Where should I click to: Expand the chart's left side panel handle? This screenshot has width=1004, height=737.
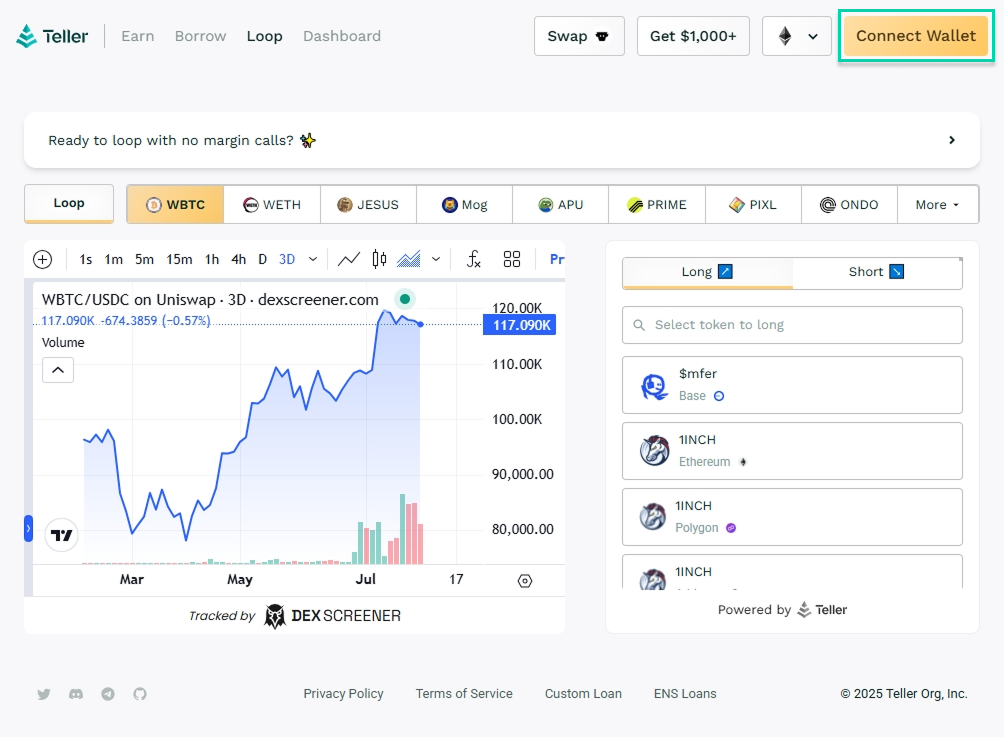[x=28, y=529]
